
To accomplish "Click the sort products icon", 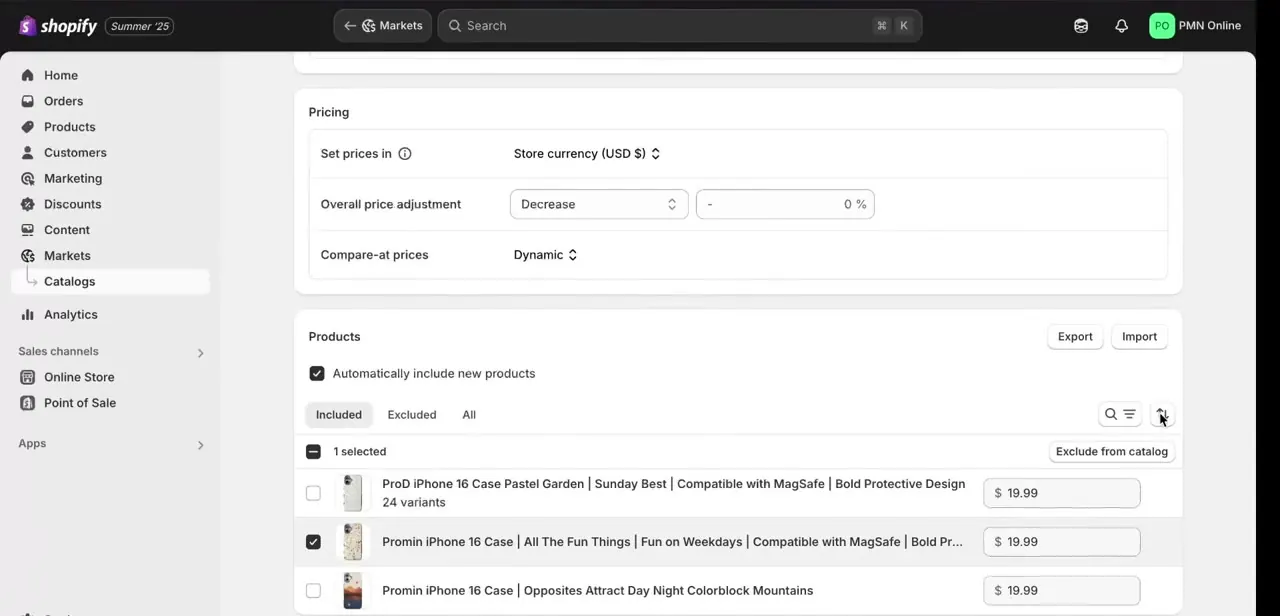I will (1162, 414).
